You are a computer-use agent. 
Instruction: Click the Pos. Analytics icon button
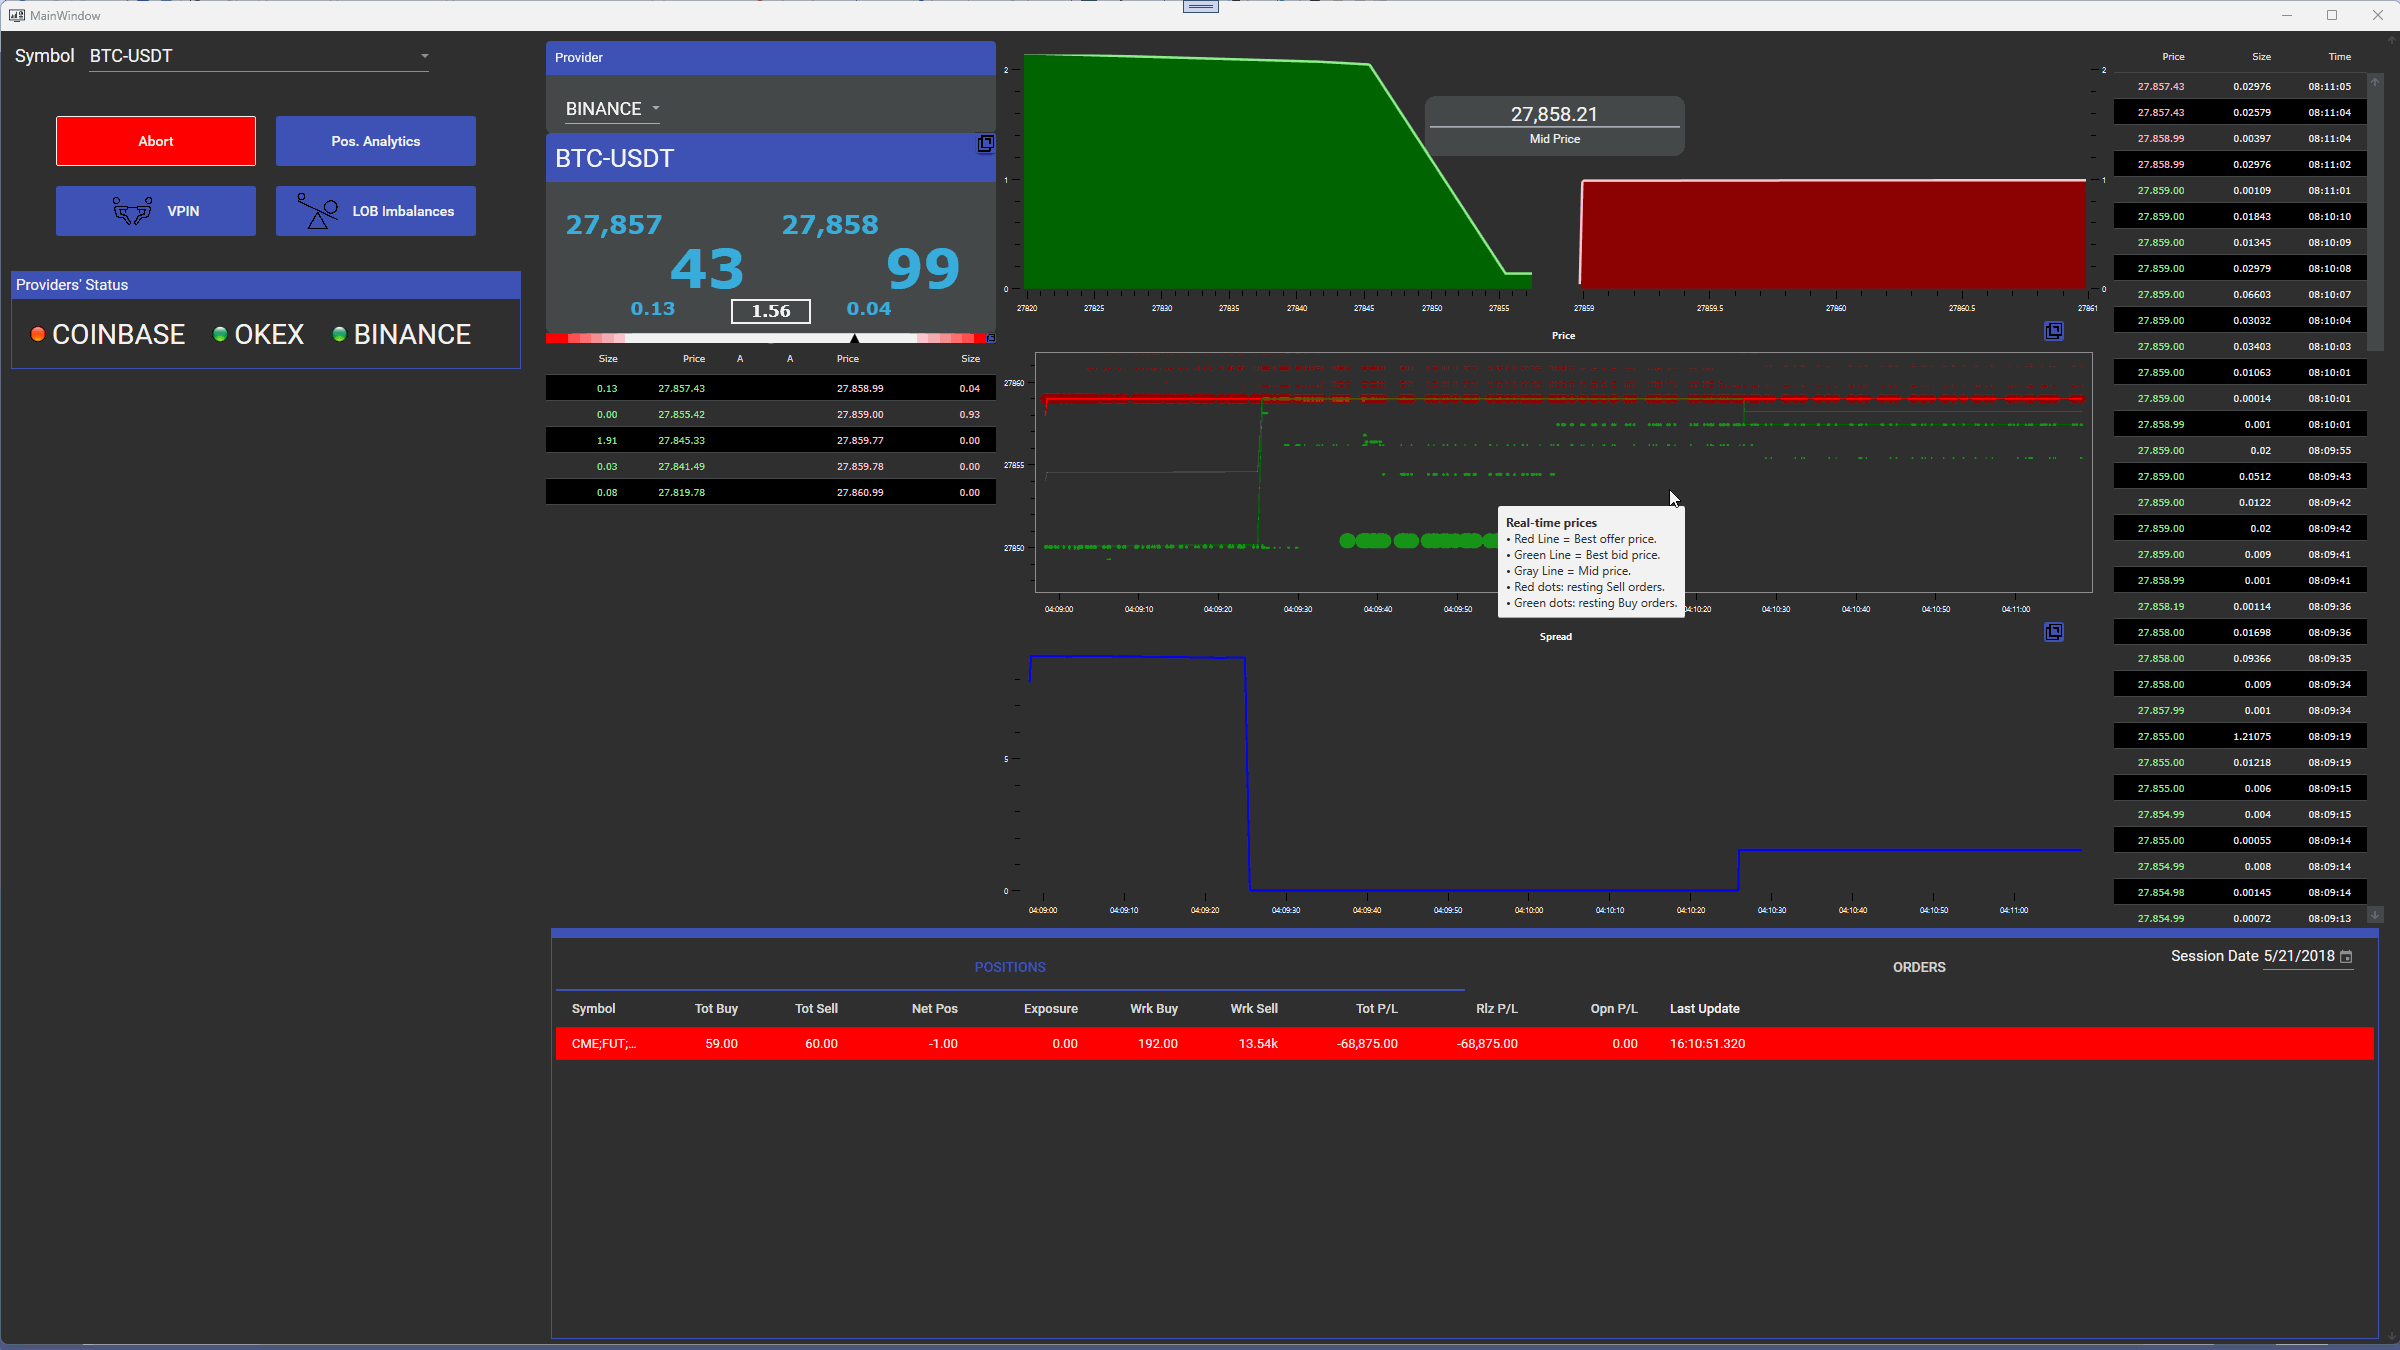(374, 140)
